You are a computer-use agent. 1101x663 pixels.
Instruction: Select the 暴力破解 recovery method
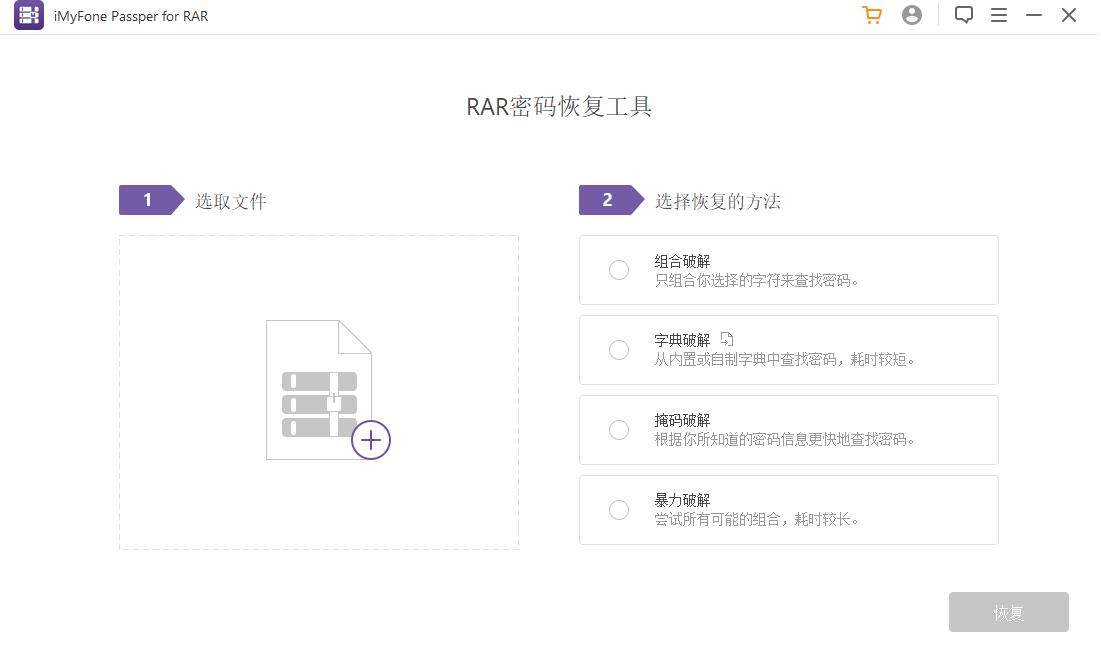pos(618,509)
